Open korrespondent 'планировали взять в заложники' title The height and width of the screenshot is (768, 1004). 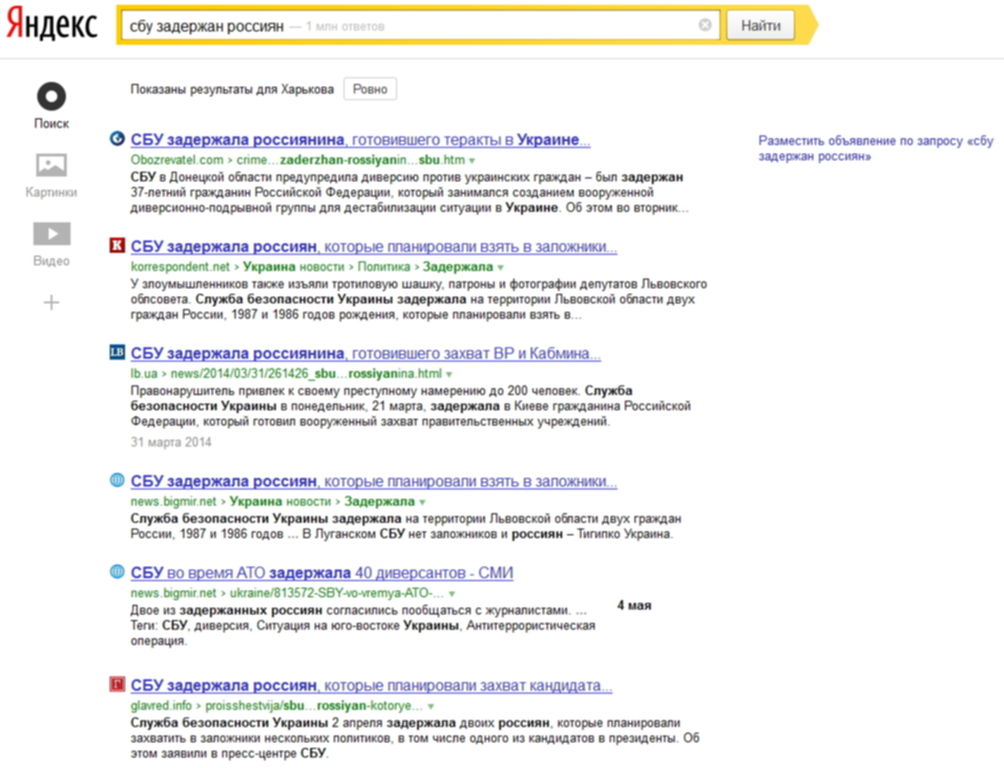374,247
